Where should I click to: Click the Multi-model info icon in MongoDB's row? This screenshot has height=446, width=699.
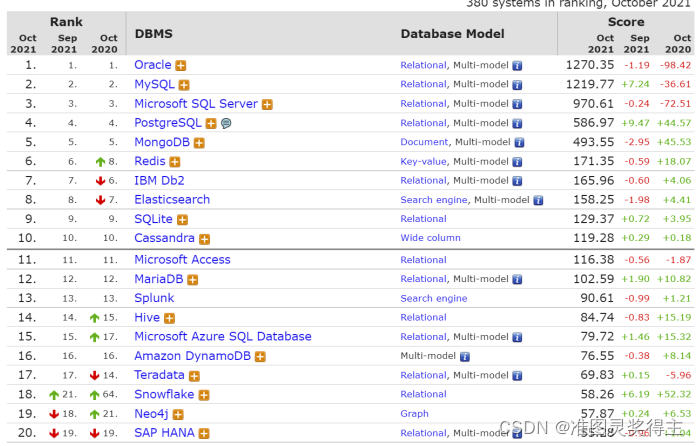pos(519,143)
